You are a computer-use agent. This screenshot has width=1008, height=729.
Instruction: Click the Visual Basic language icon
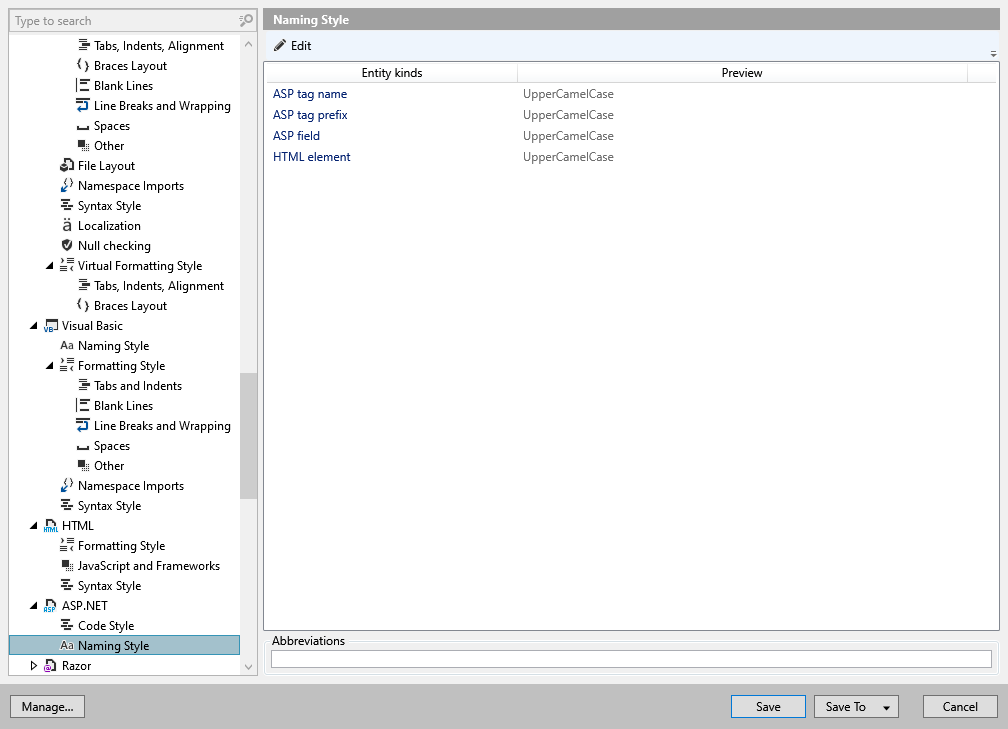51,326
